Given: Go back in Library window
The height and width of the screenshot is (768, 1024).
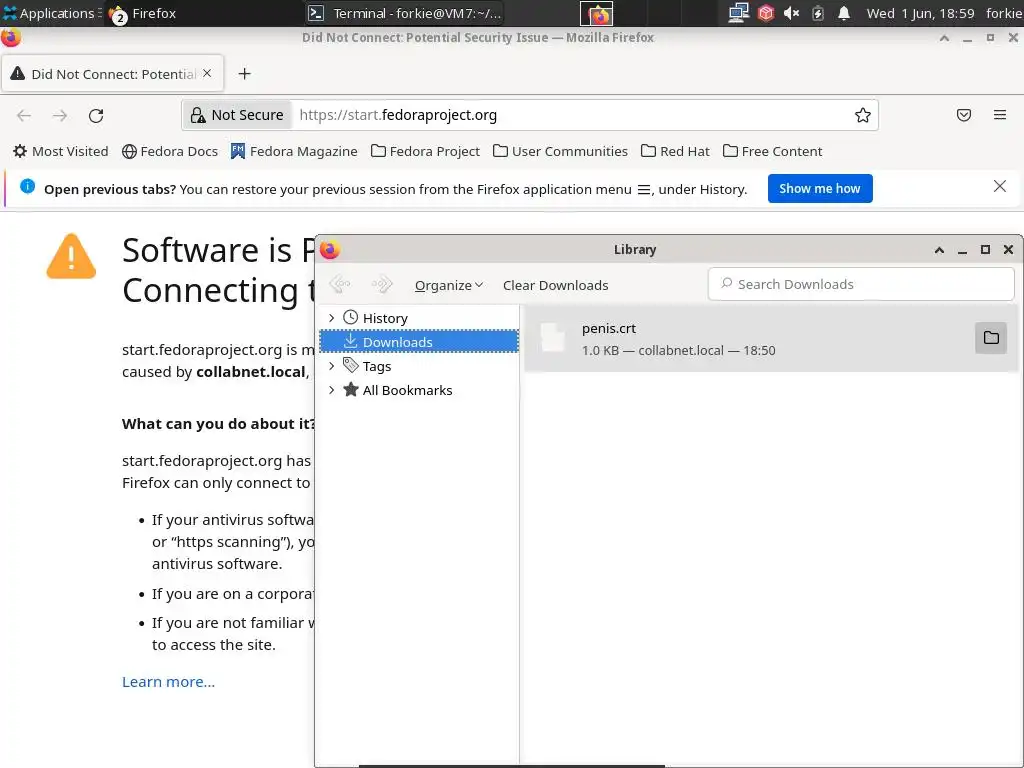Looking at the screenshot, I should 340,284.
